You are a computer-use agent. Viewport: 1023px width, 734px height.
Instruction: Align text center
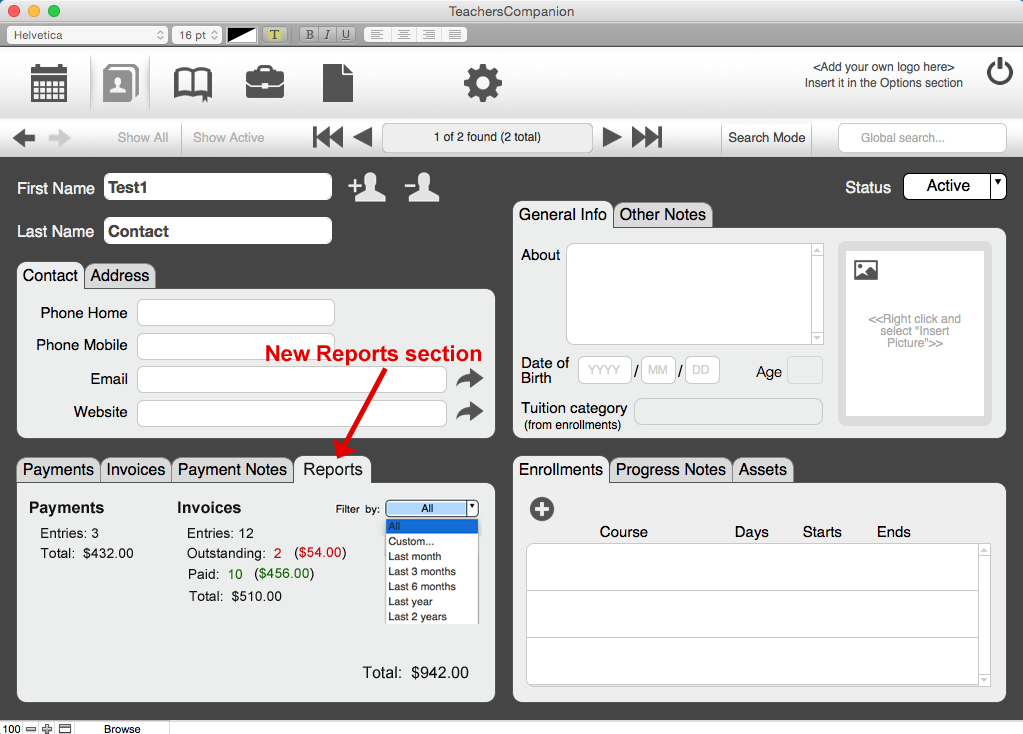[403, 35]
